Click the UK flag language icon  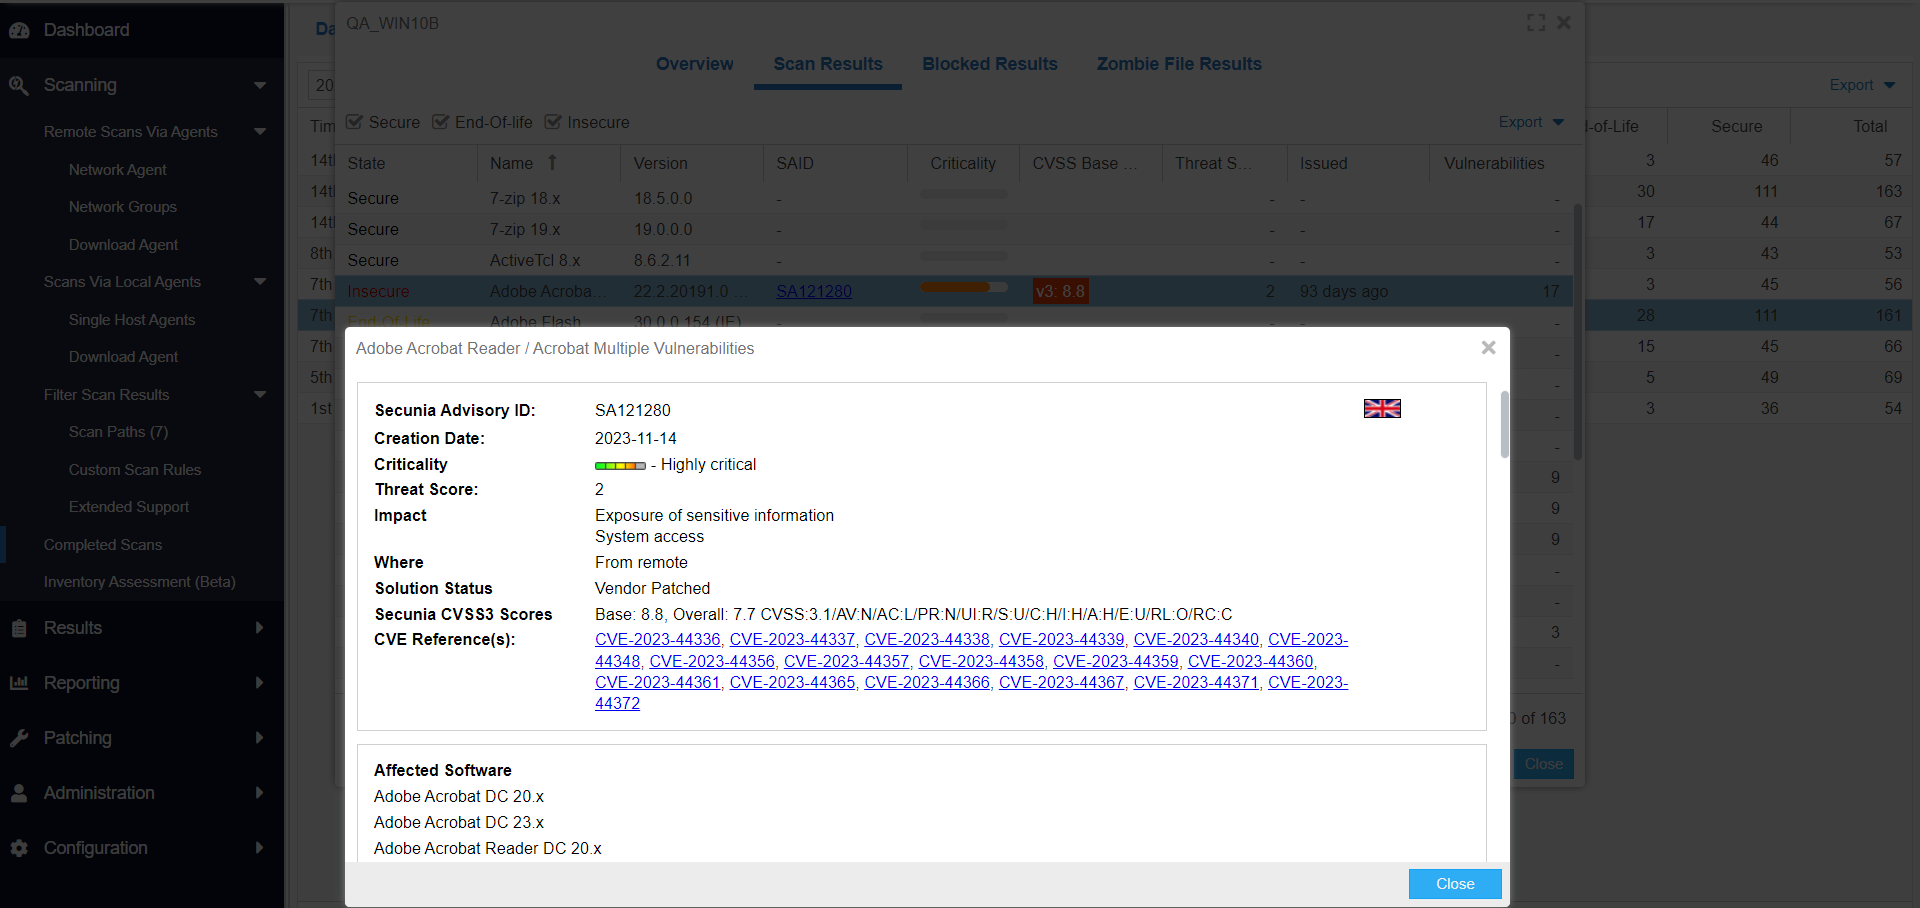(x=1382, y=409)
